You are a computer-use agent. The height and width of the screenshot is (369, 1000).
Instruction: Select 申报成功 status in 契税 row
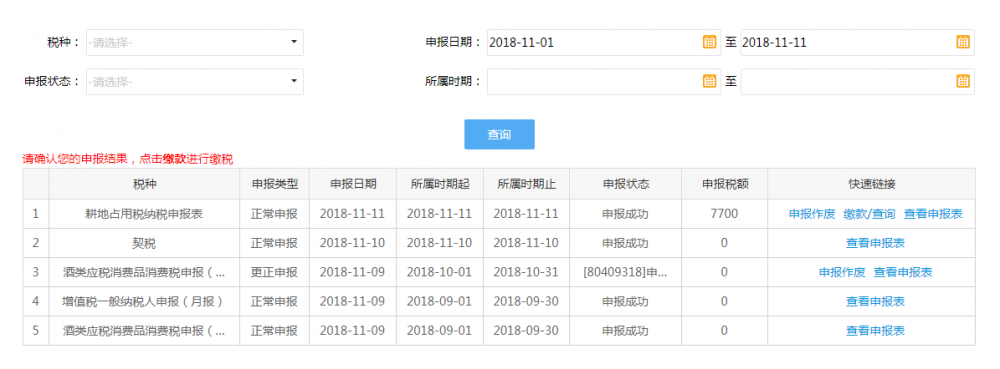(x=626, y=243)
